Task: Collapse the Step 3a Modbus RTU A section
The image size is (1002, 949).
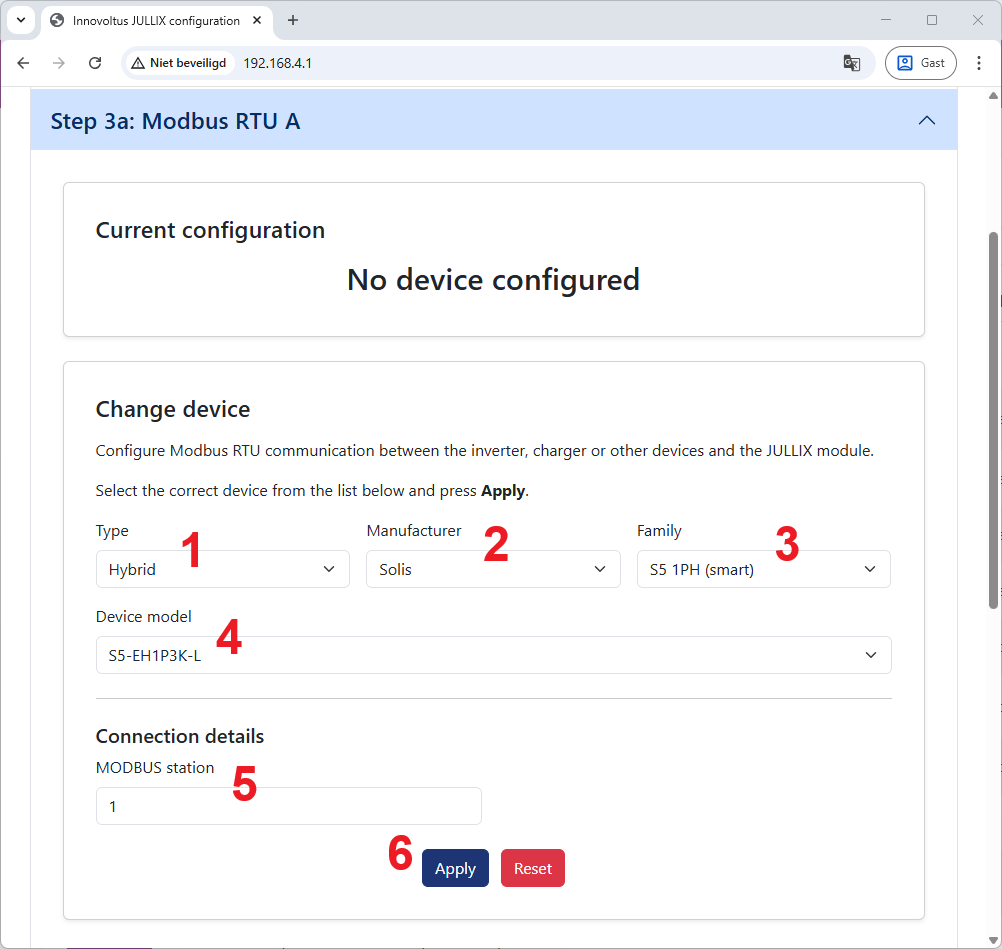Action: coord(926,121)
